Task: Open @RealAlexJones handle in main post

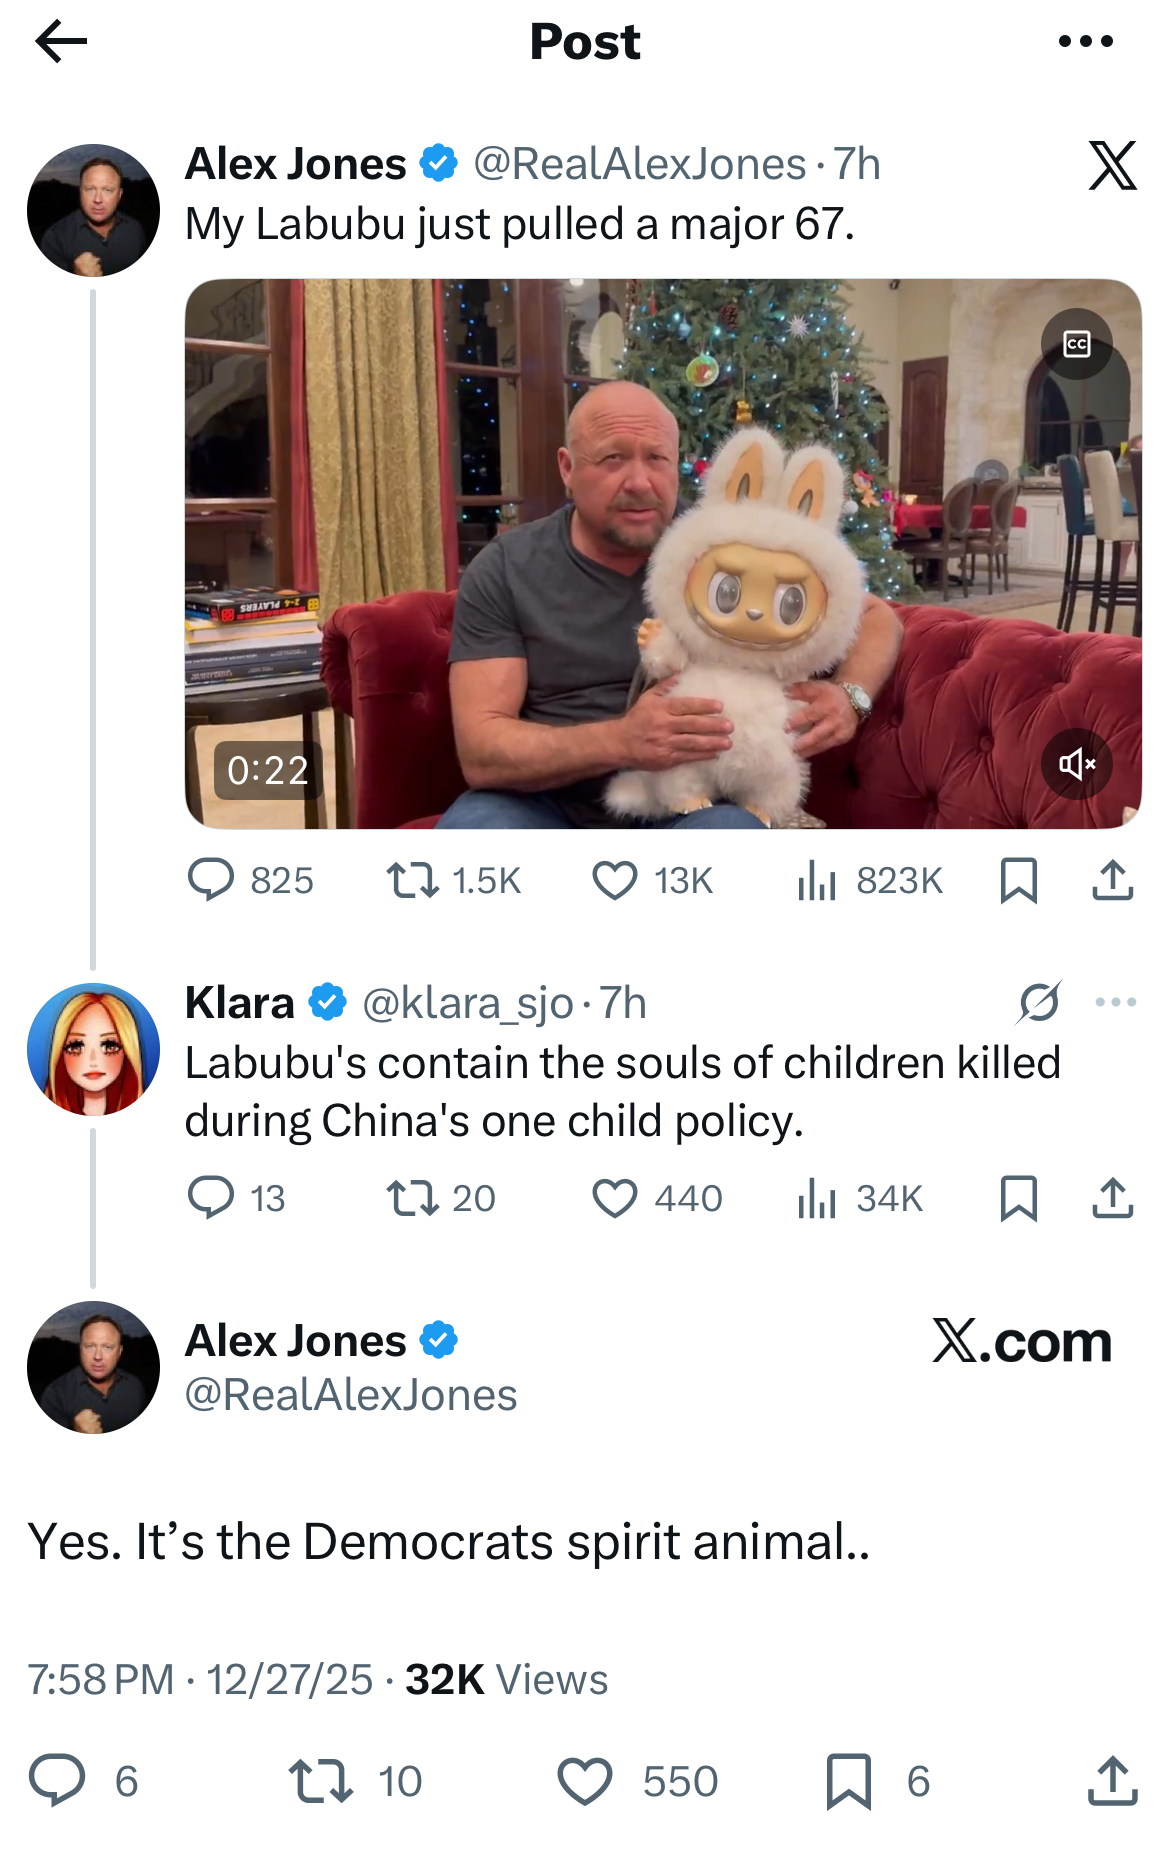Action: [351, 1395]
